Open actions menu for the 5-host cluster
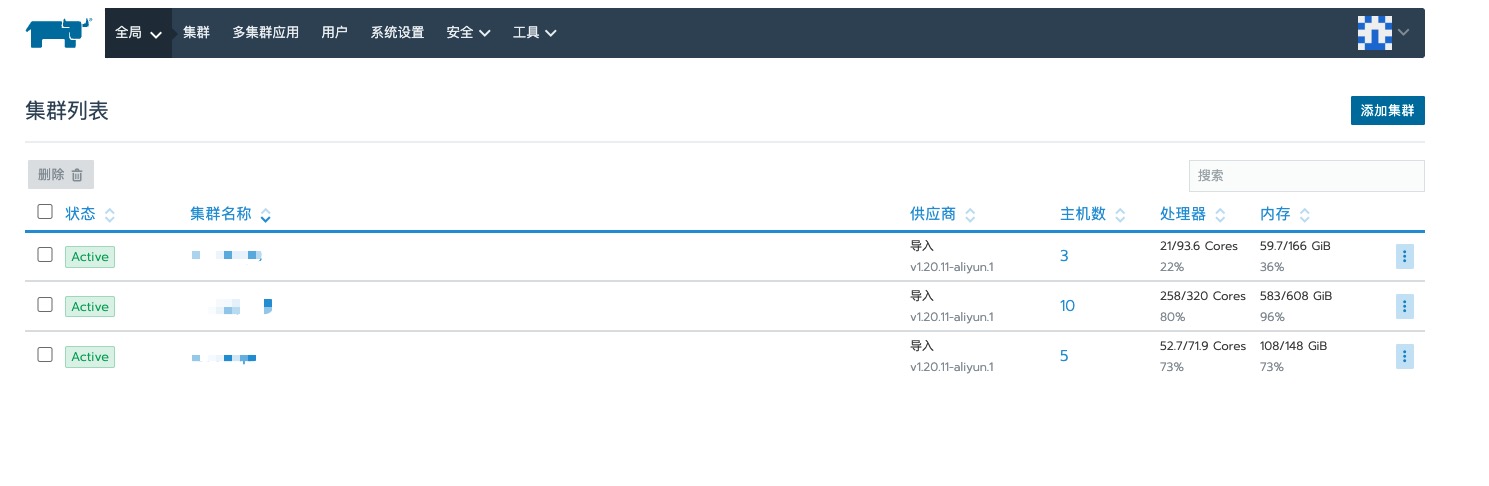The width and height of the screenshot is (1489, 486). tap(1404, 357)
